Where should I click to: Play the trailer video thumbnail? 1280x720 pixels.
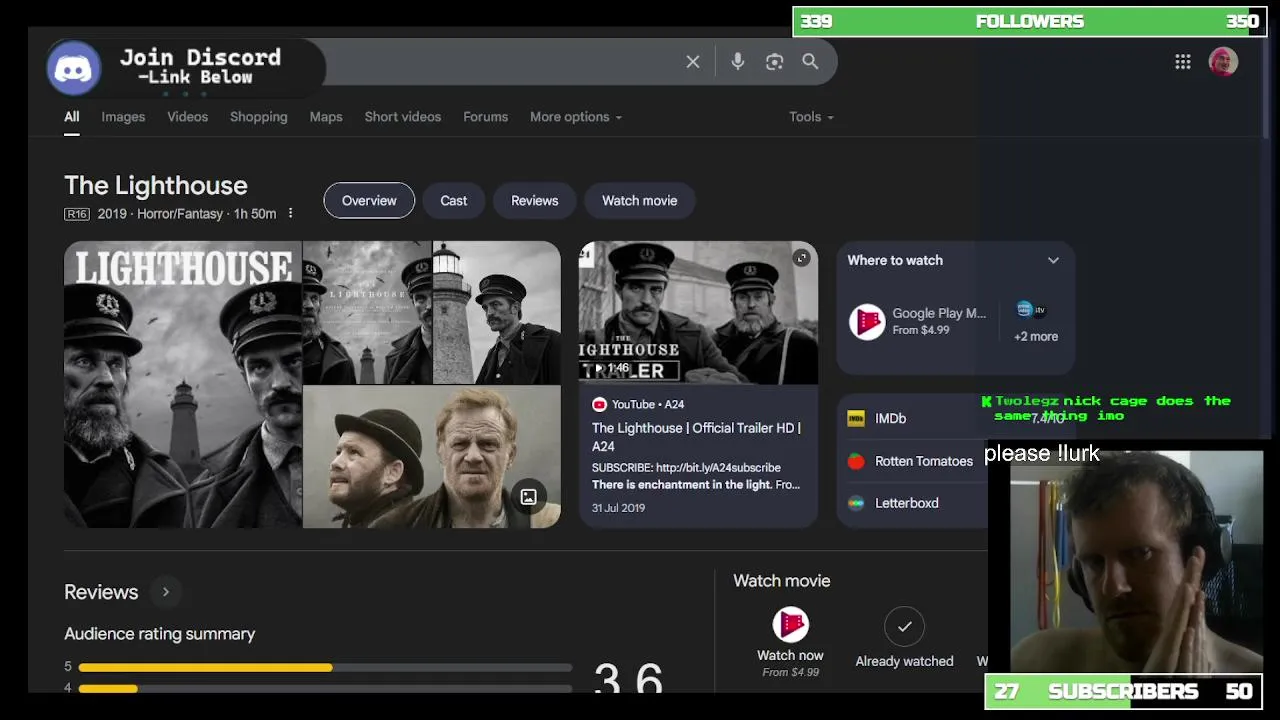click(698, 313)
